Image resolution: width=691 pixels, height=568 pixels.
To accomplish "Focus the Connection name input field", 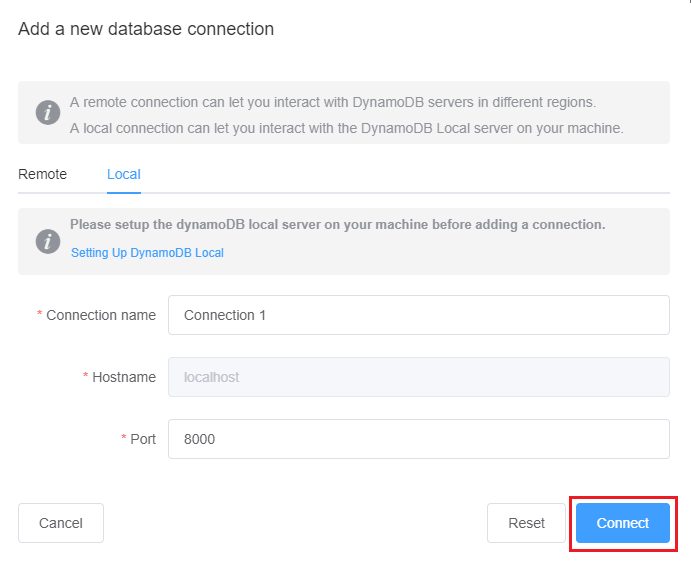I will click(x=418, y=315).
